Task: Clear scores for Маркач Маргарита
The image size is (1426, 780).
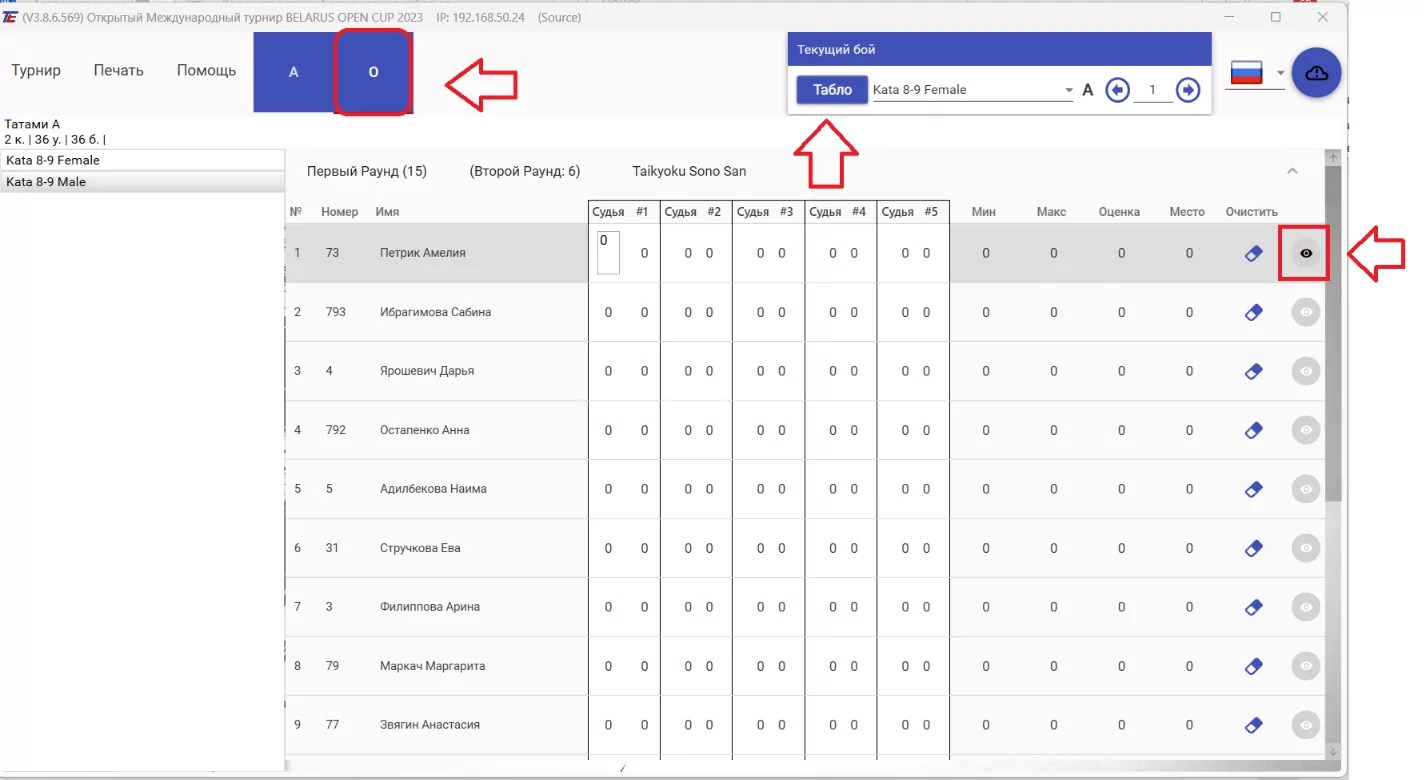Action: click(x=1253, y=666)
